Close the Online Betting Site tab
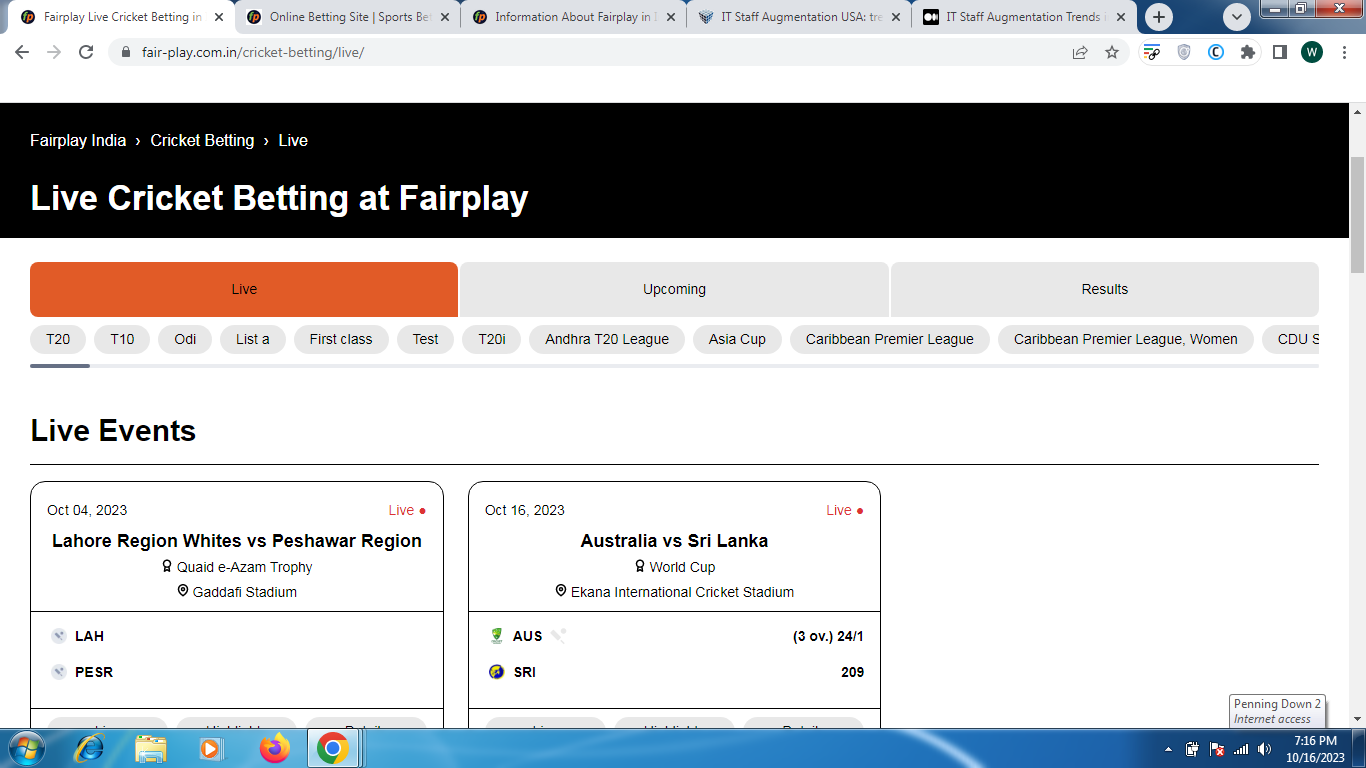The height and width of the screenshot is (768, 1366). pyautogui.click(x=445, y=17)
